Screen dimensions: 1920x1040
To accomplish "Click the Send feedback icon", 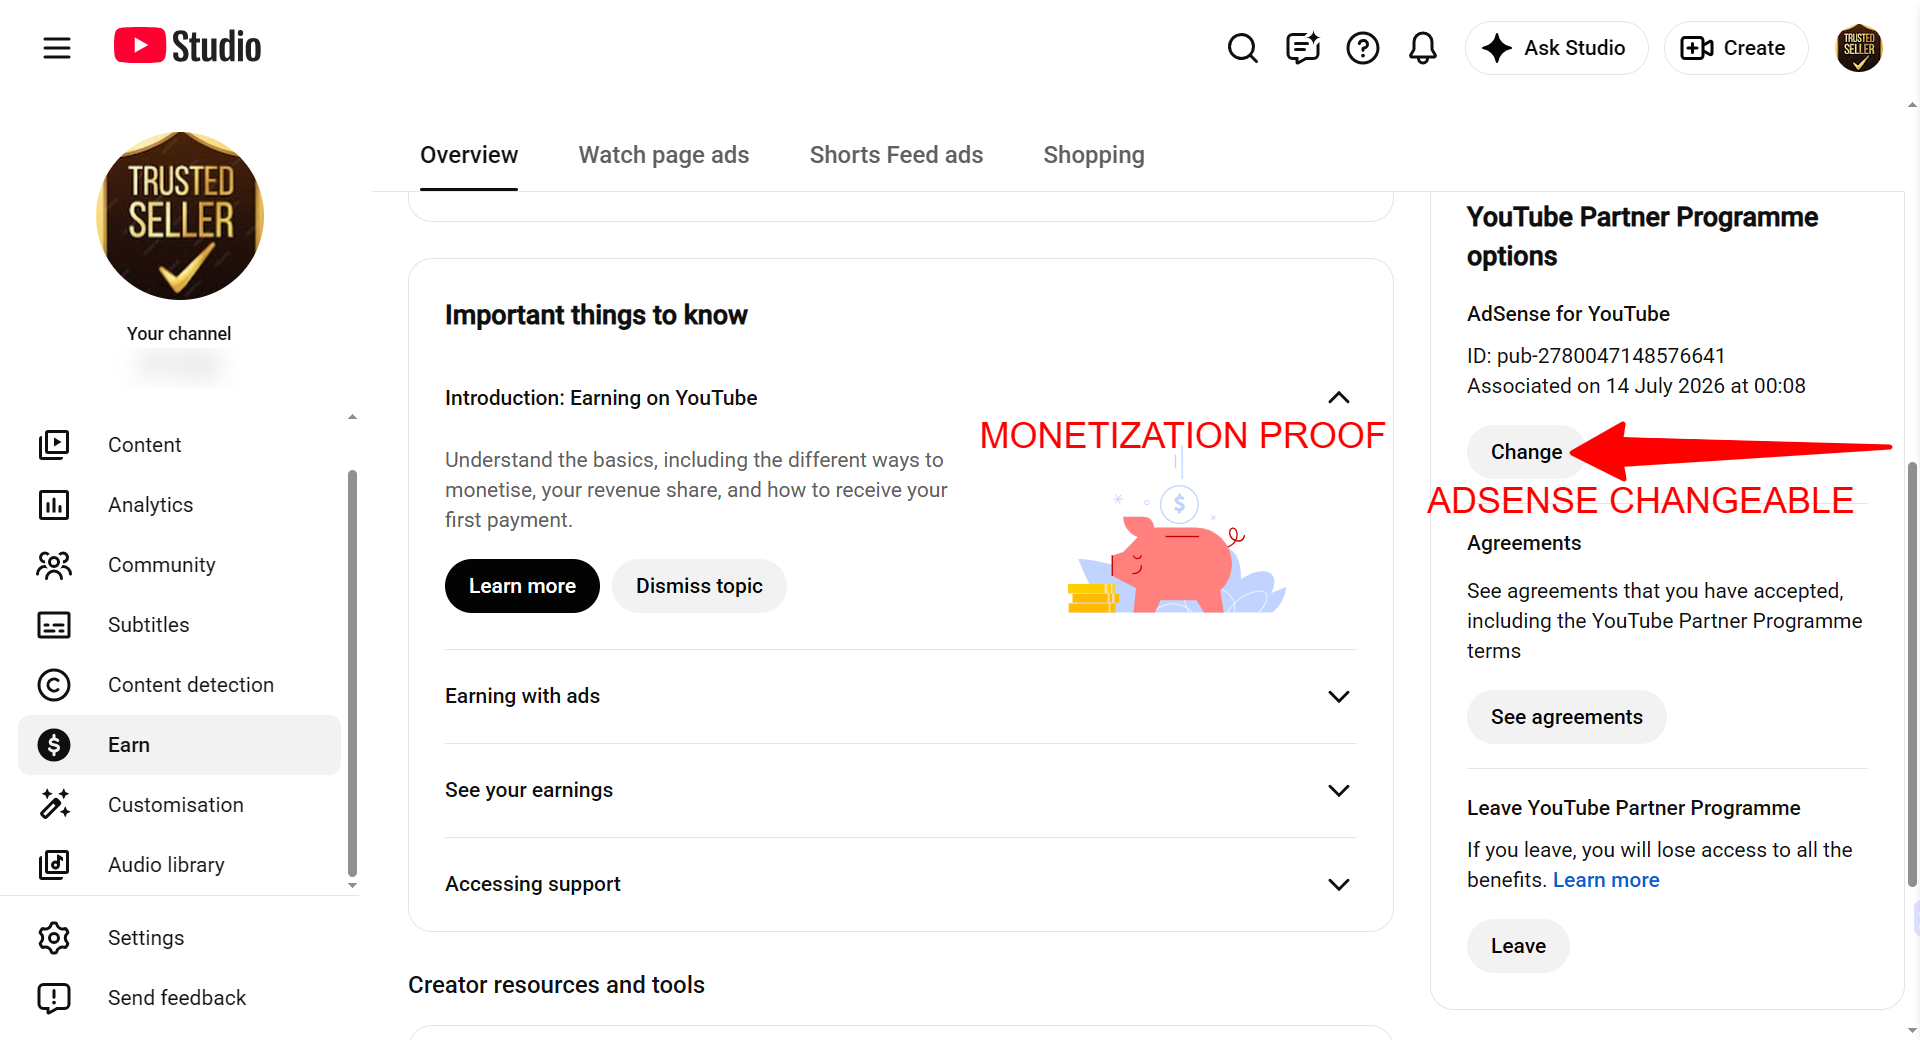I will tap(54, 998).
